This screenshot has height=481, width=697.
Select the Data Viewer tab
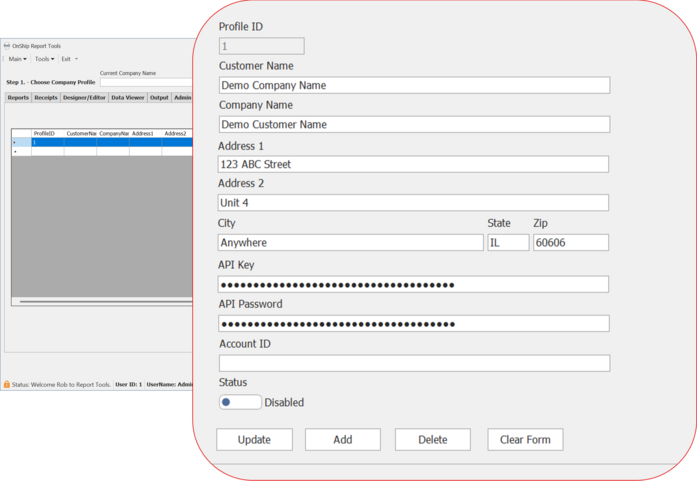(127, 98)
